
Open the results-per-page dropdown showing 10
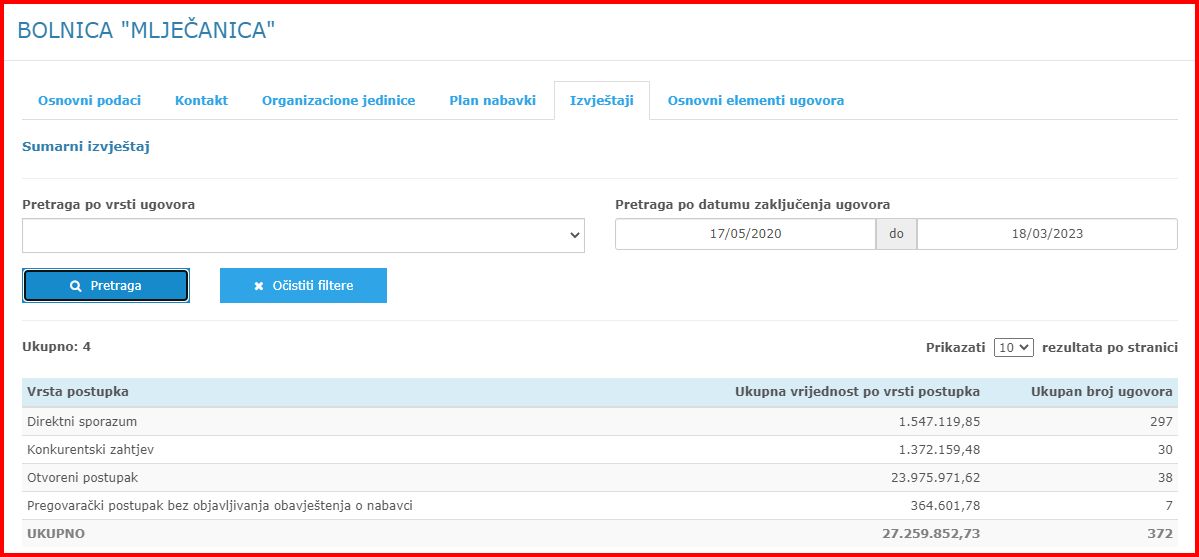tap(1014, 347)
